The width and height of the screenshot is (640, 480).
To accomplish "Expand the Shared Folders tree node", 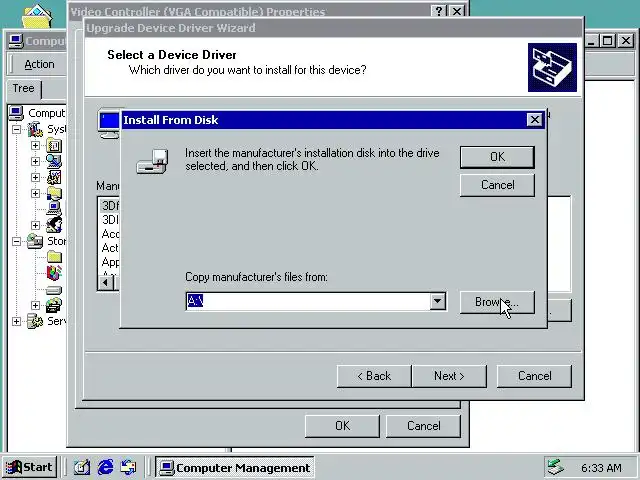I will pos(36,193).
